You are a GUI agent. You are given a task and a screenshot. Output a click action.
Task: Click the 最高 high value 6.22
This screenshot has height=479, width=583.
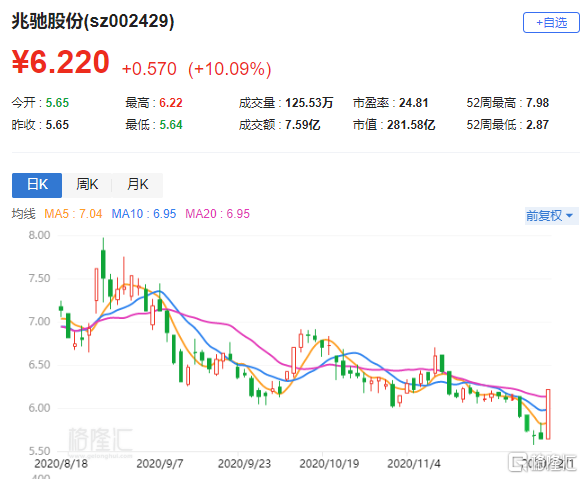[171, 103]
